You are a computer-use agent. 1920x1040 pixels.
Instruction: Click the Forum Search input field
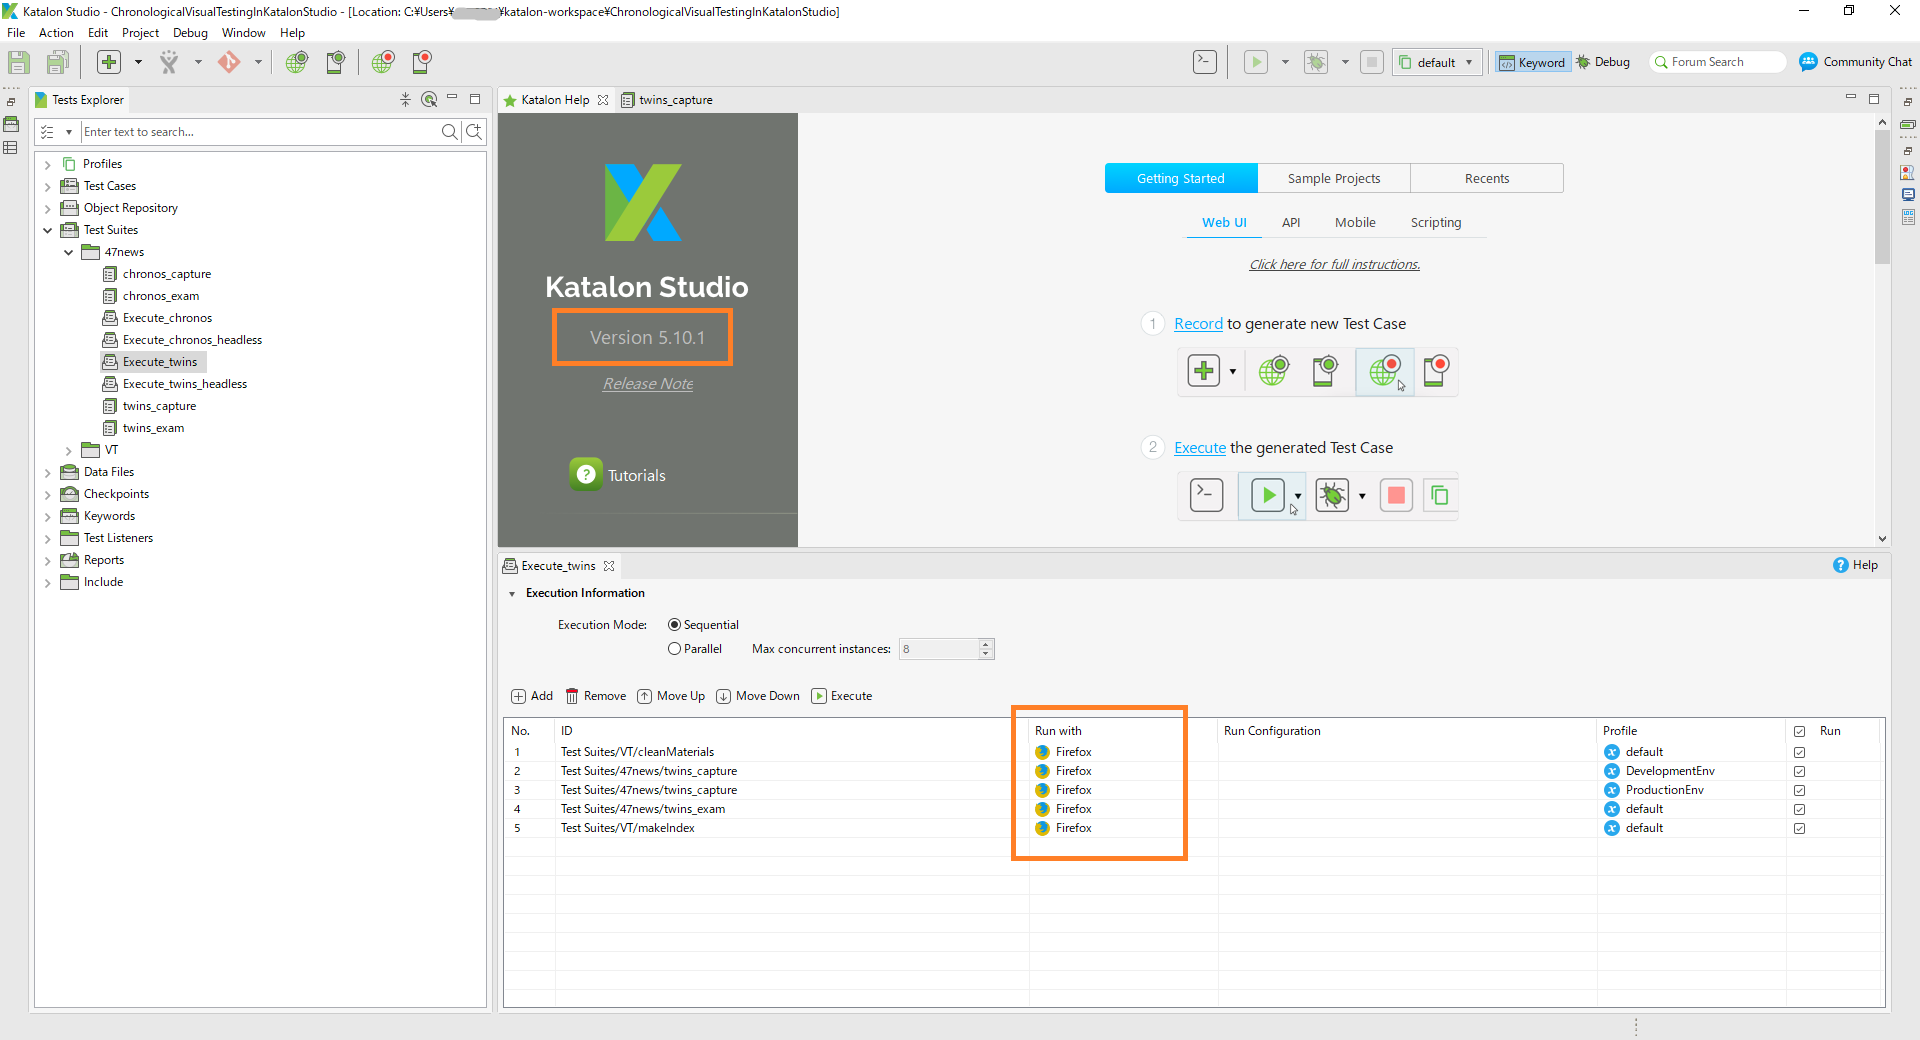coord(1718,62)
